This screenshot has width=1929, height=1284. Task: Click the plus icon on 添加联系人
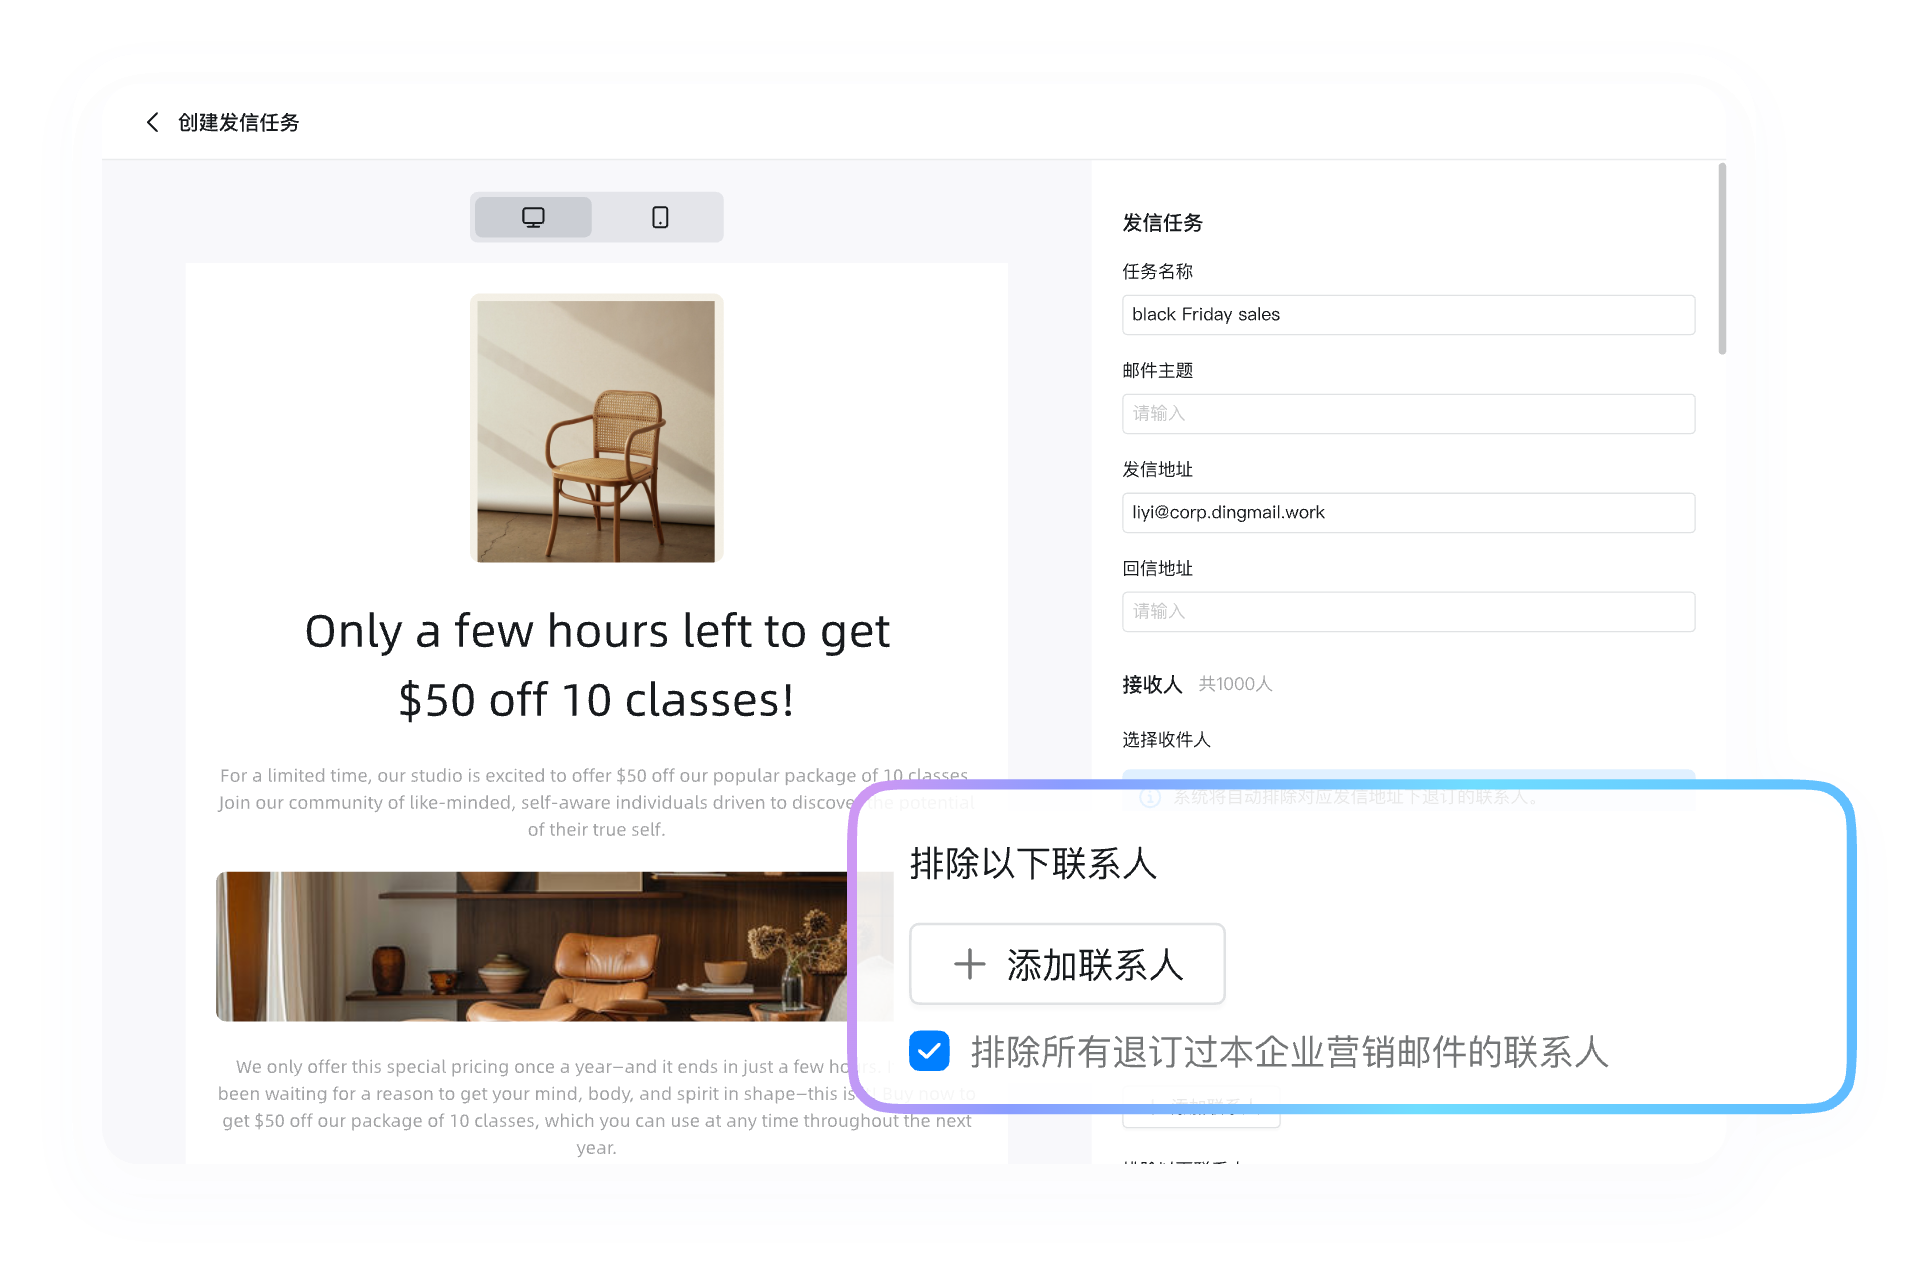969,965
